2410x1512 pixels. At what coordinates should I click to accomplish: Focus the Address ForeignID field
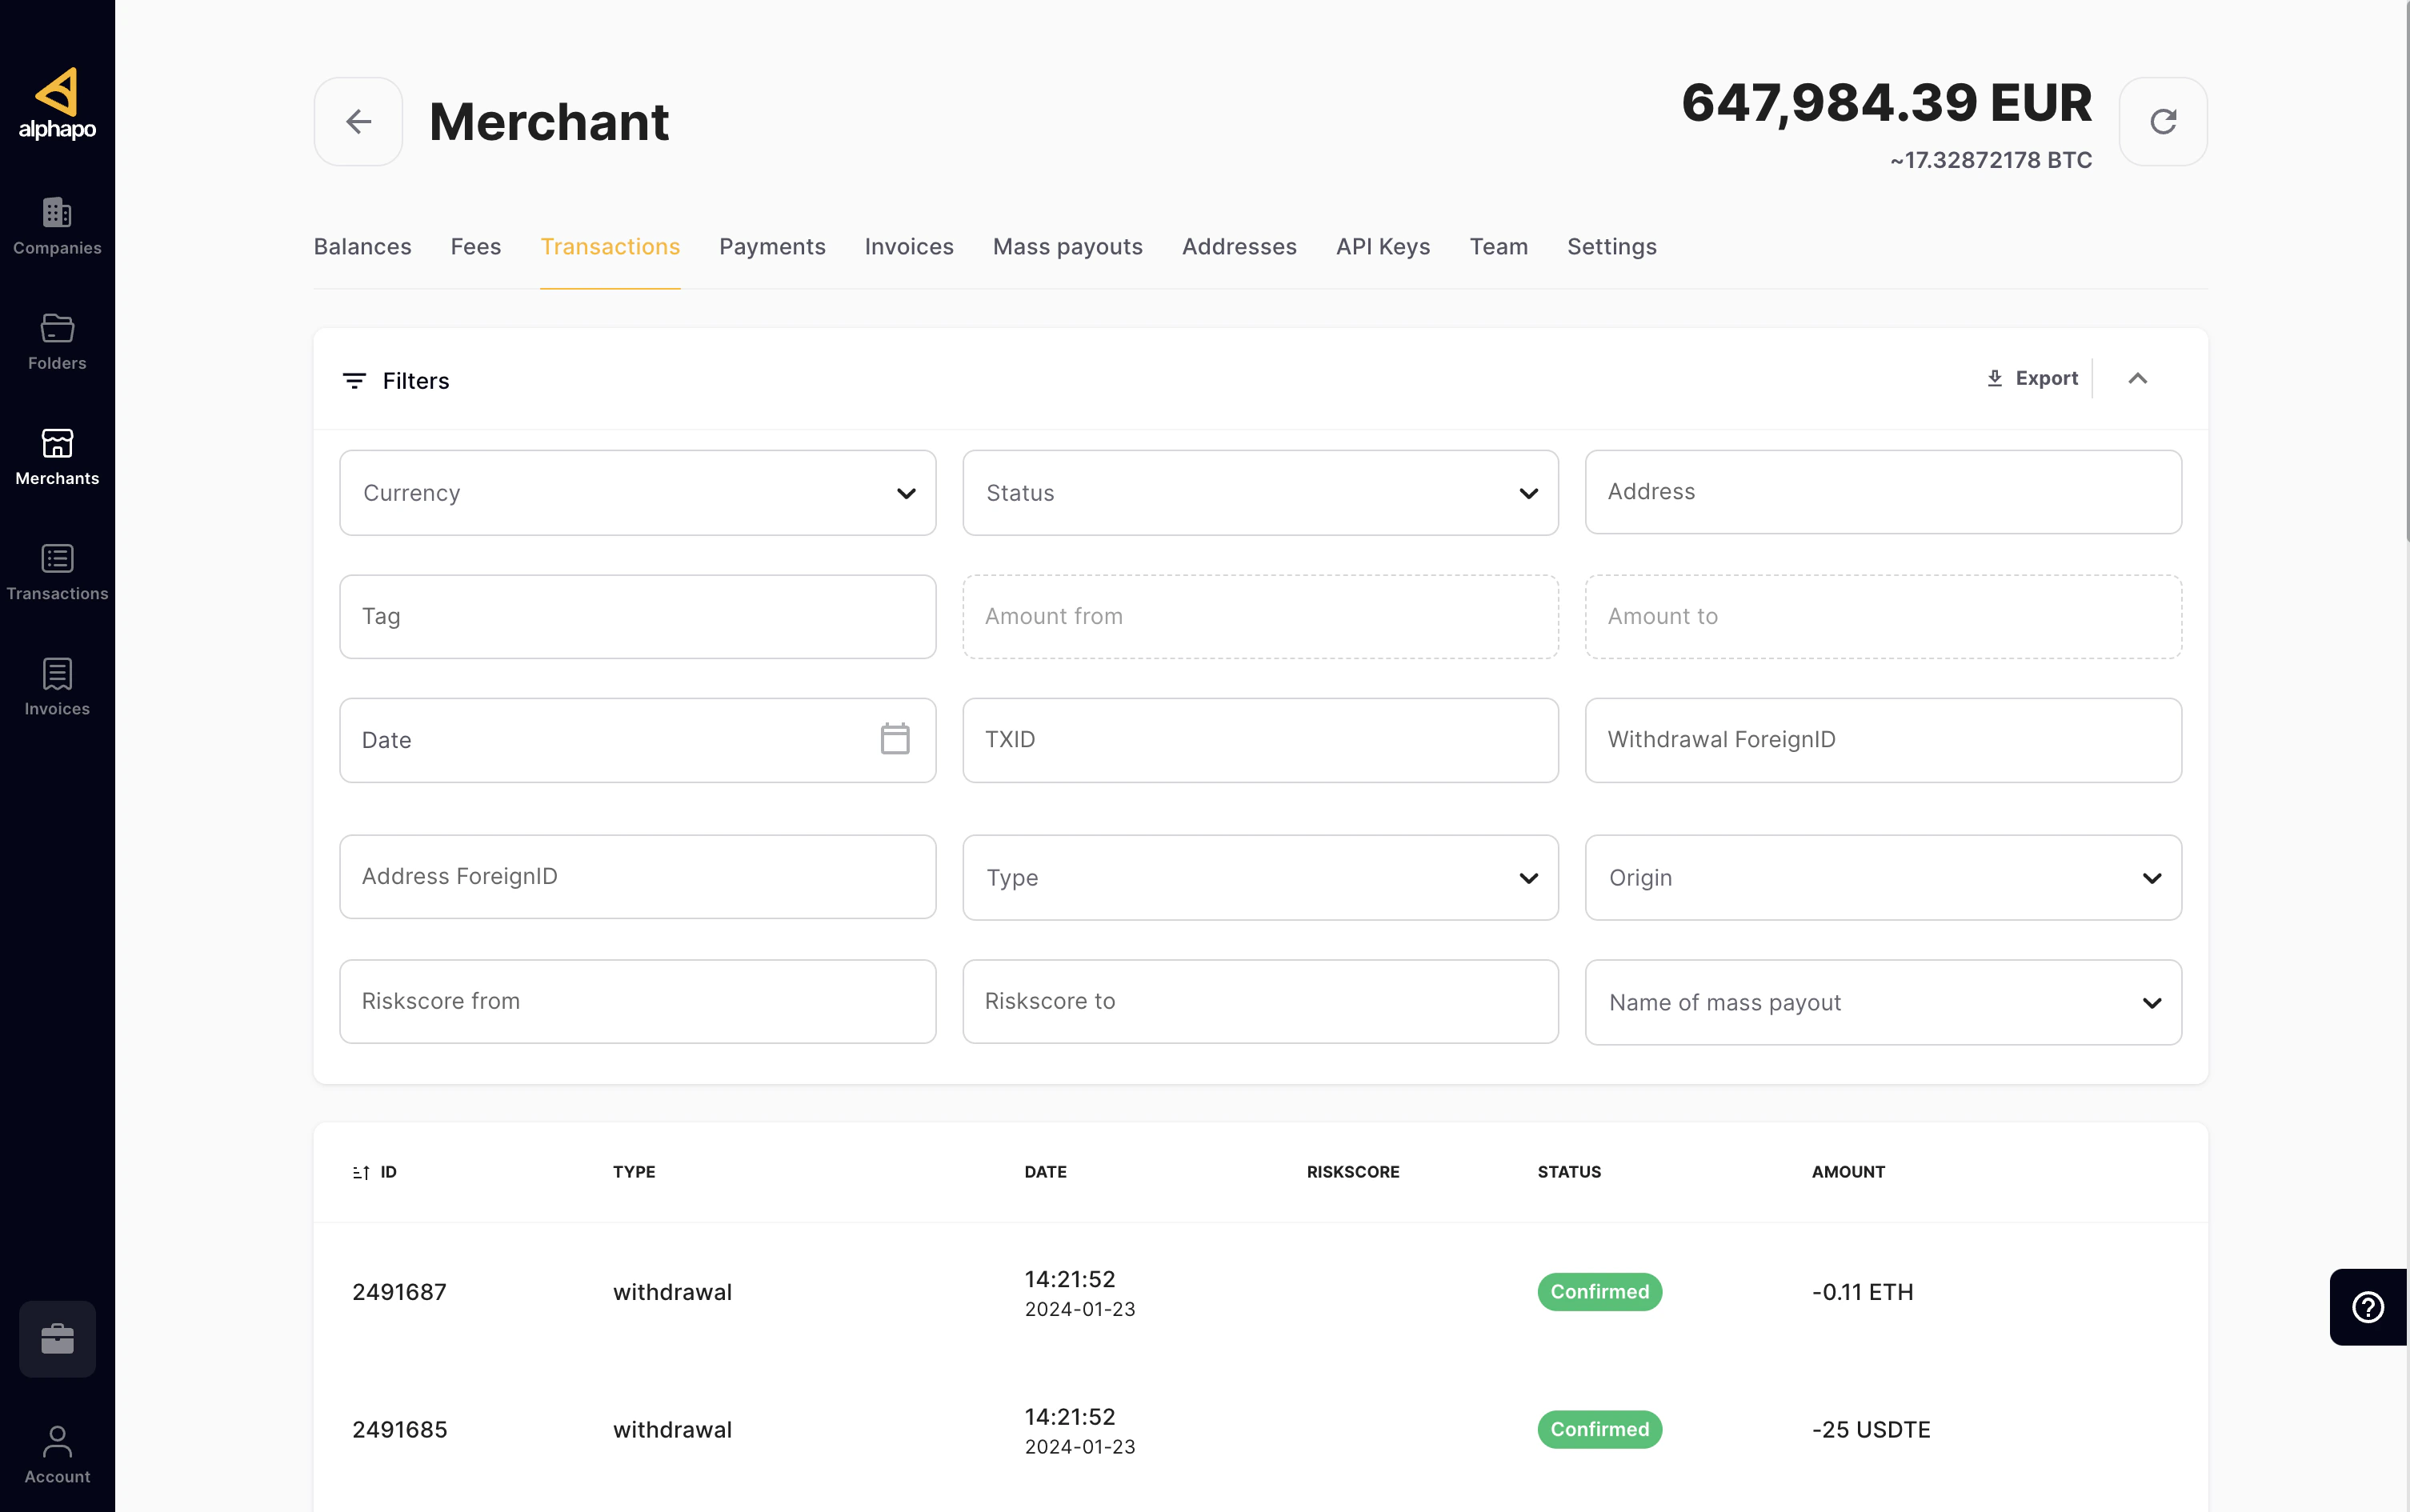[638, 877]
